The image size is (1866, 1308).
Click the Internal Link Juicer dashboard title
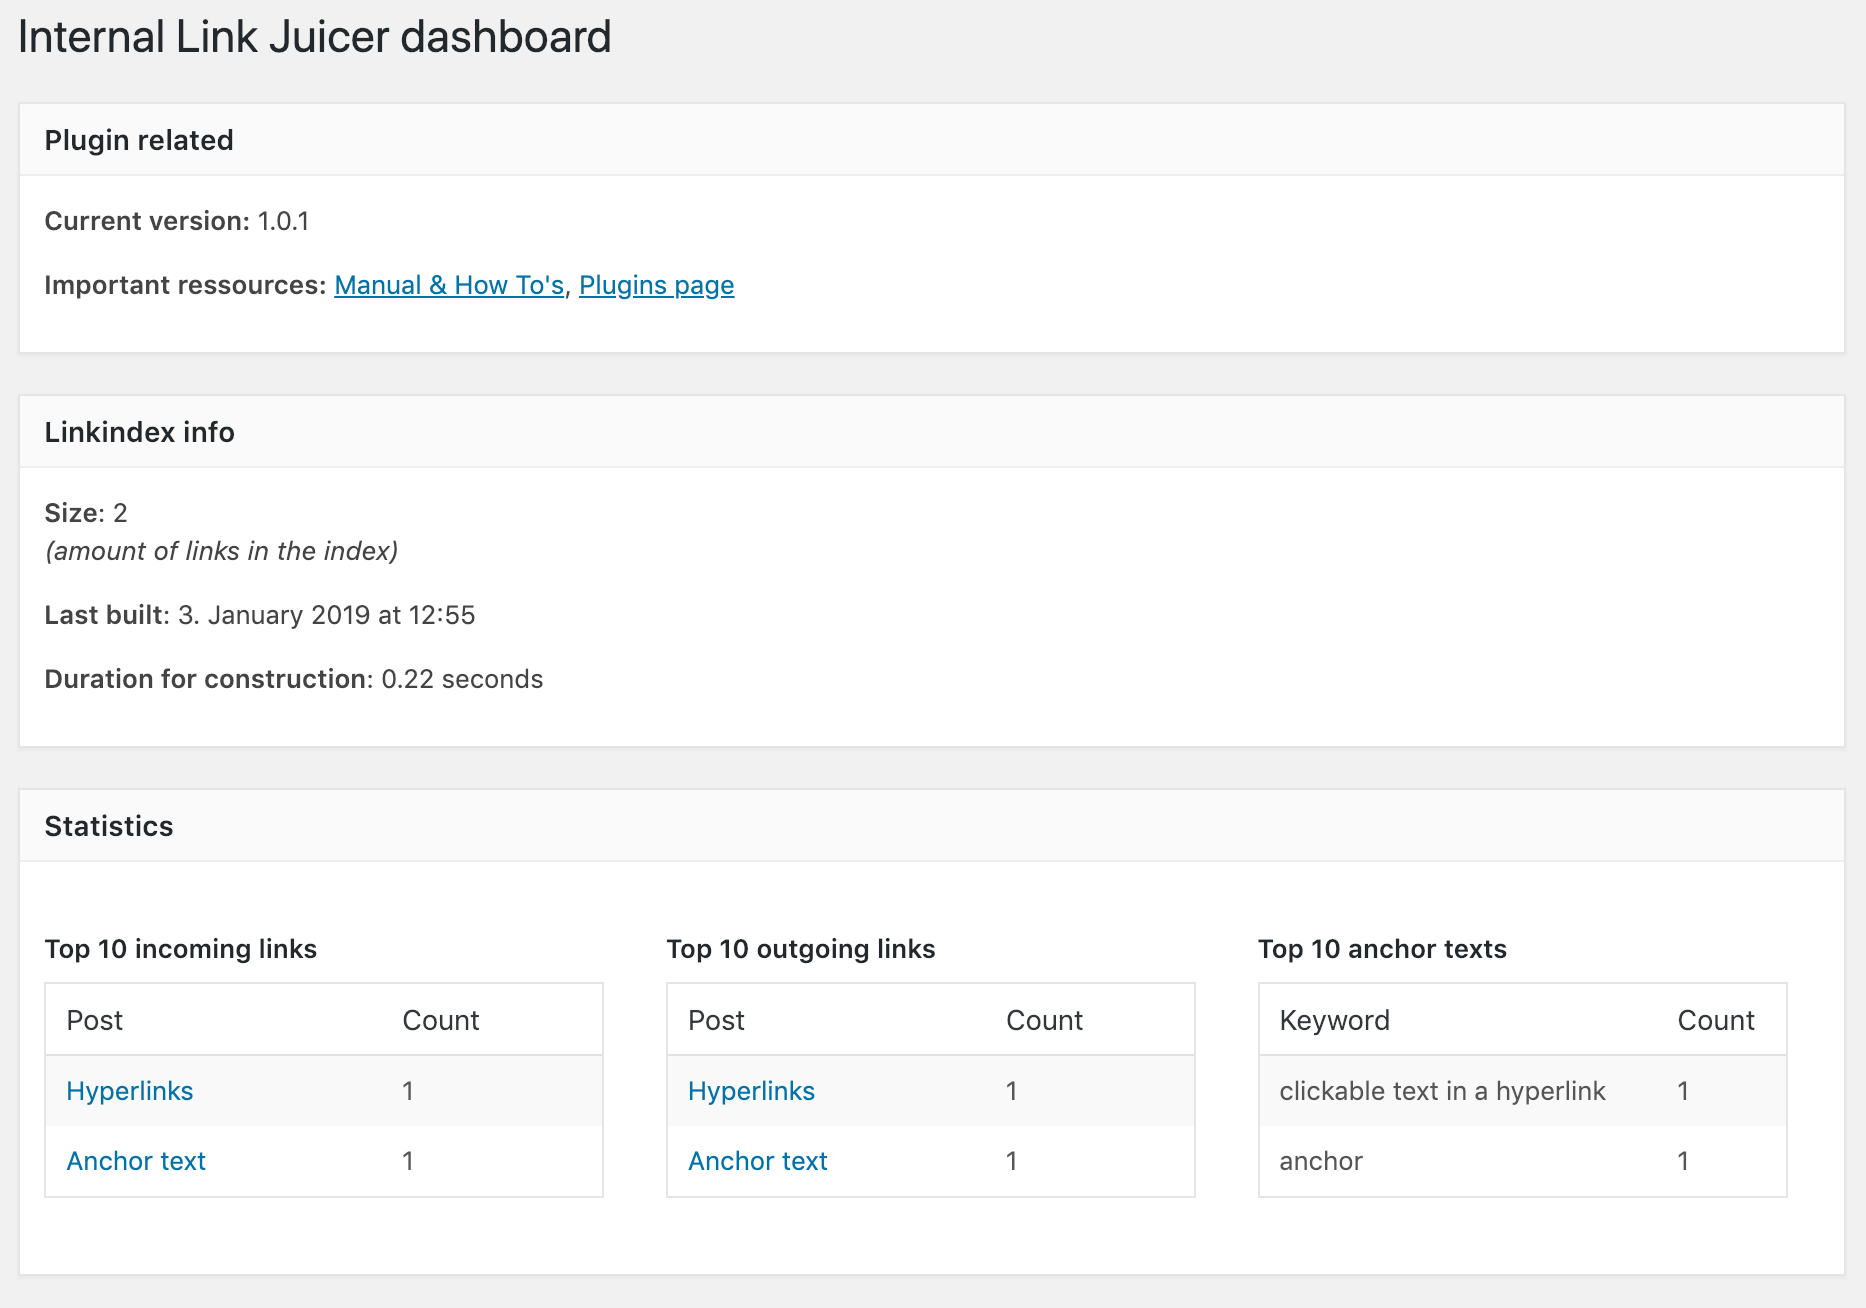(314, 38)
